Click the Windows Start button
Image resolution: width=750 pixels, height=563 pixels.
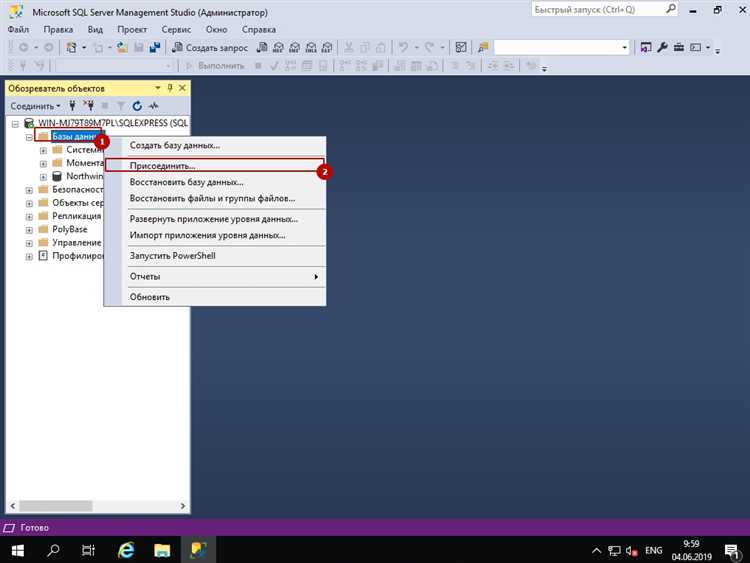[18, 550]
